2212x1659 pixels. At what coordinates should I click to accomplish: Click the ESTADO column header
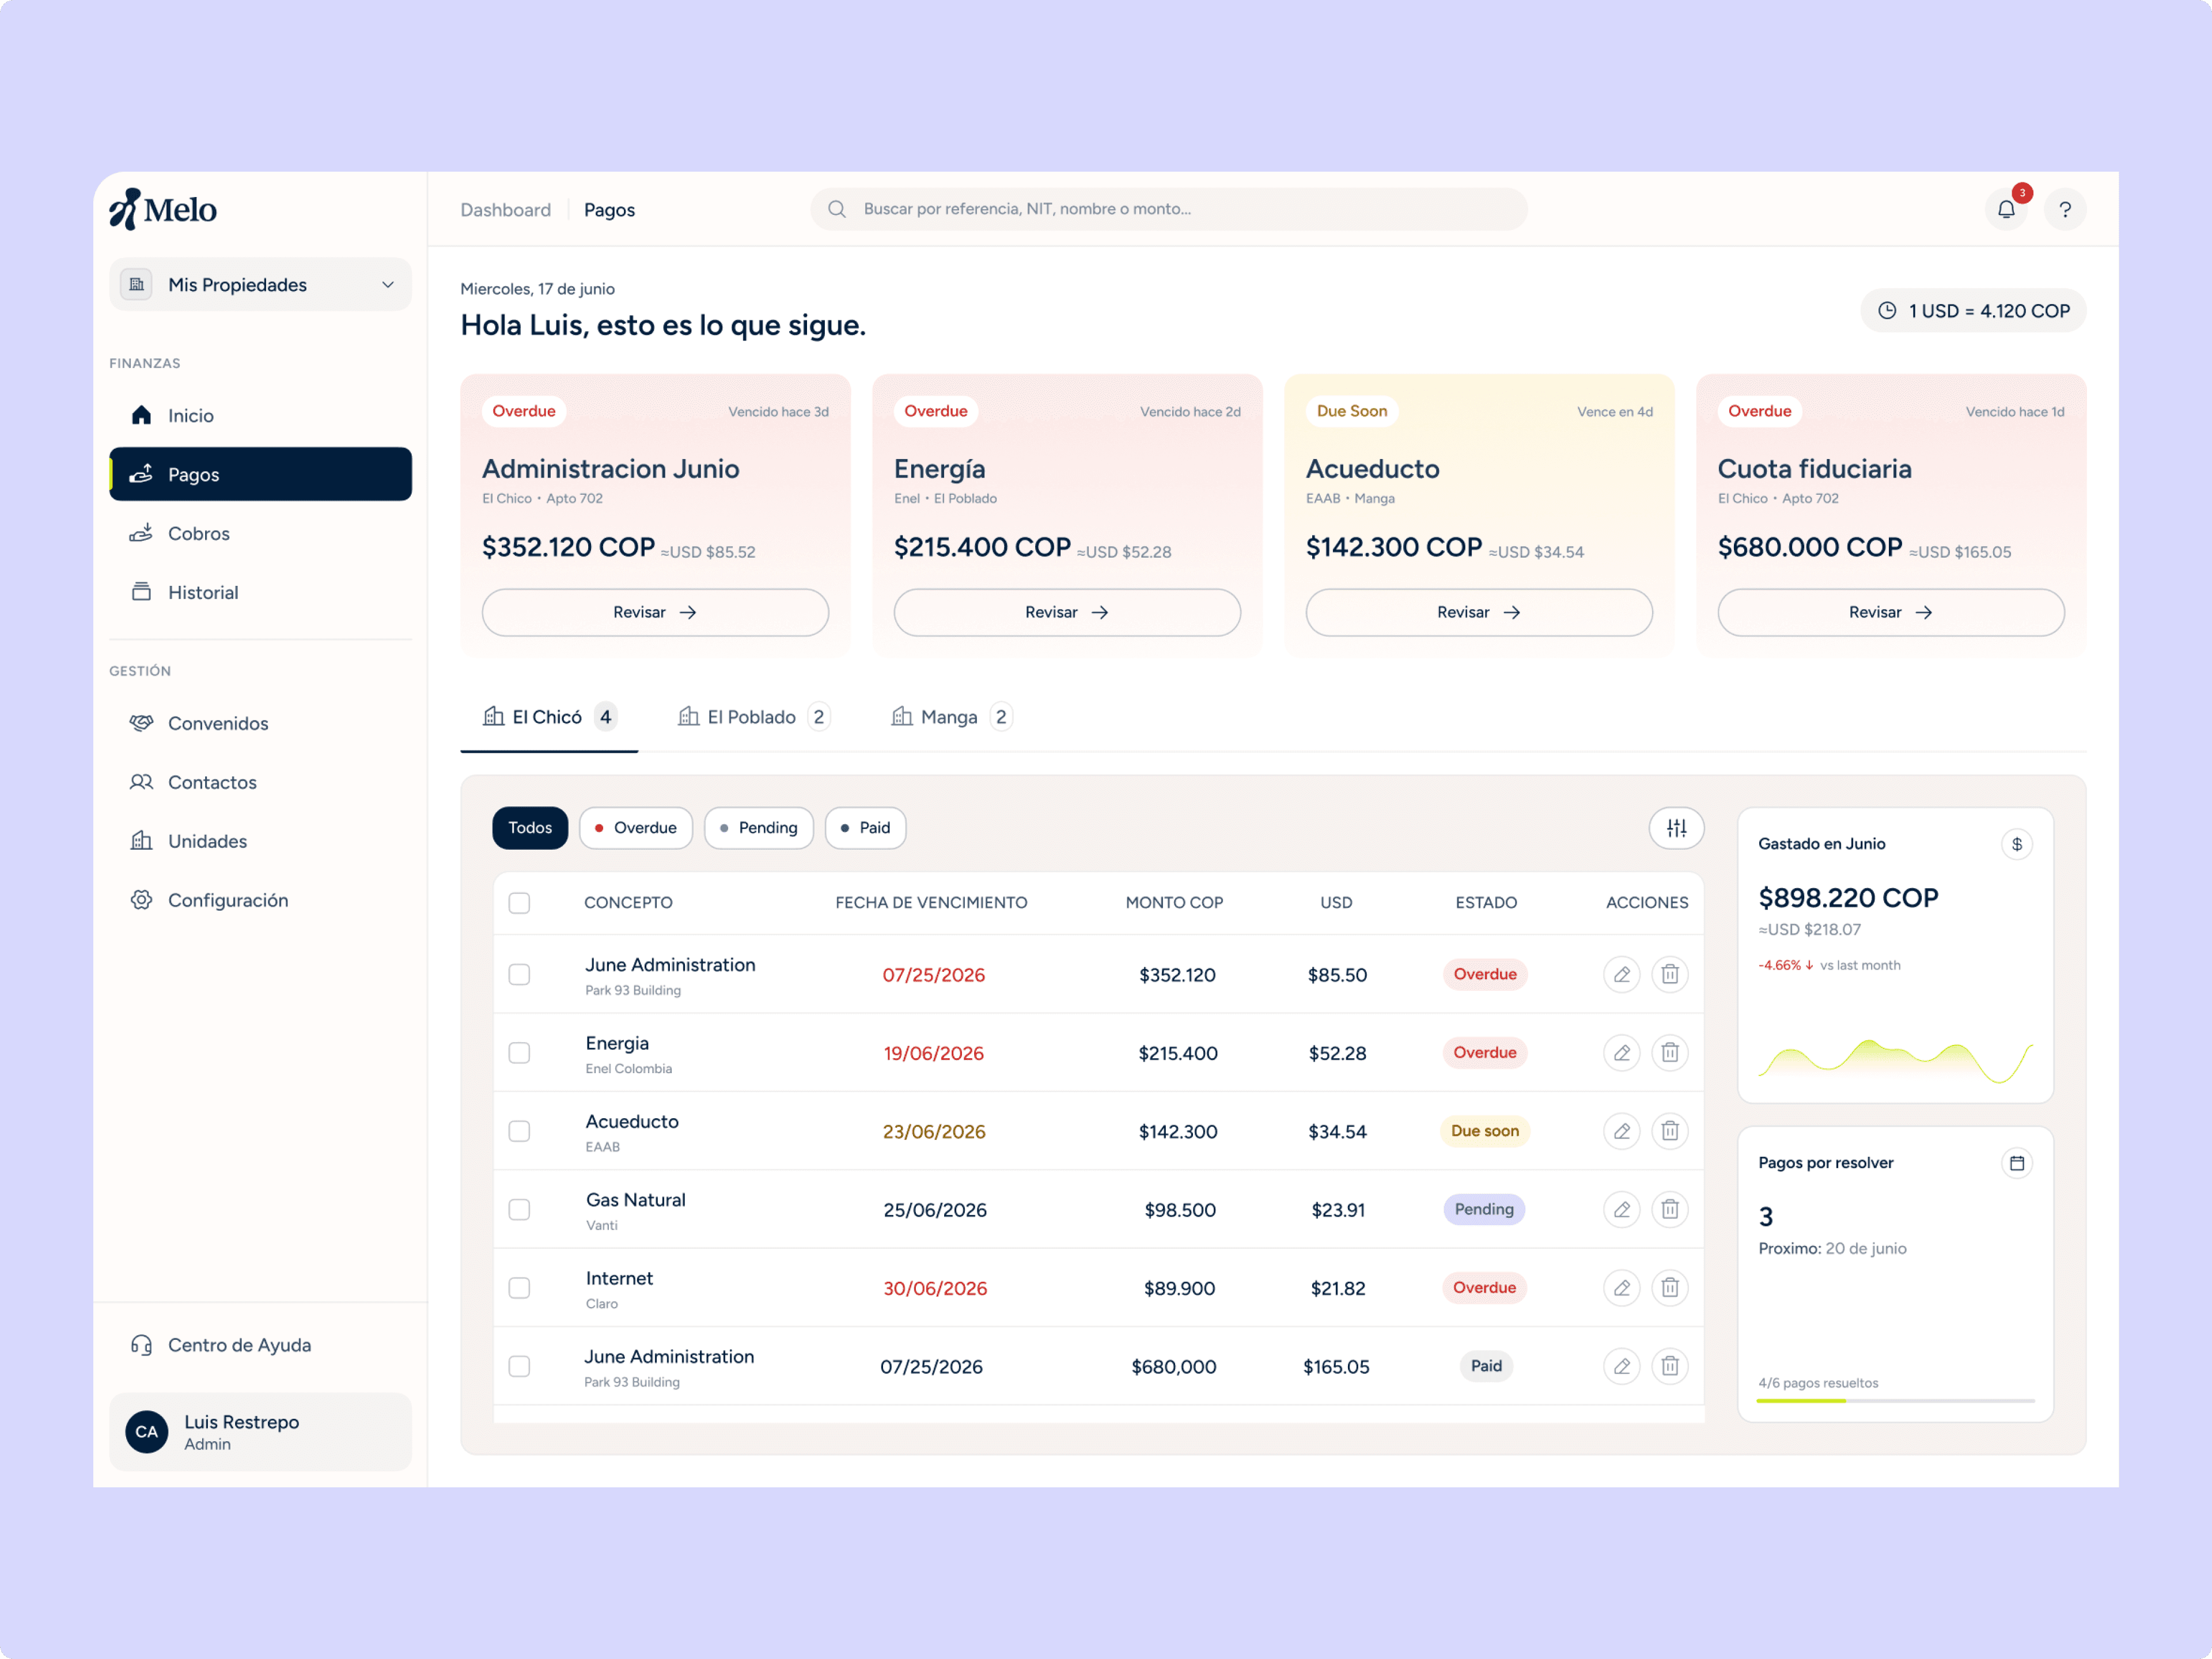pos(1486,903)
